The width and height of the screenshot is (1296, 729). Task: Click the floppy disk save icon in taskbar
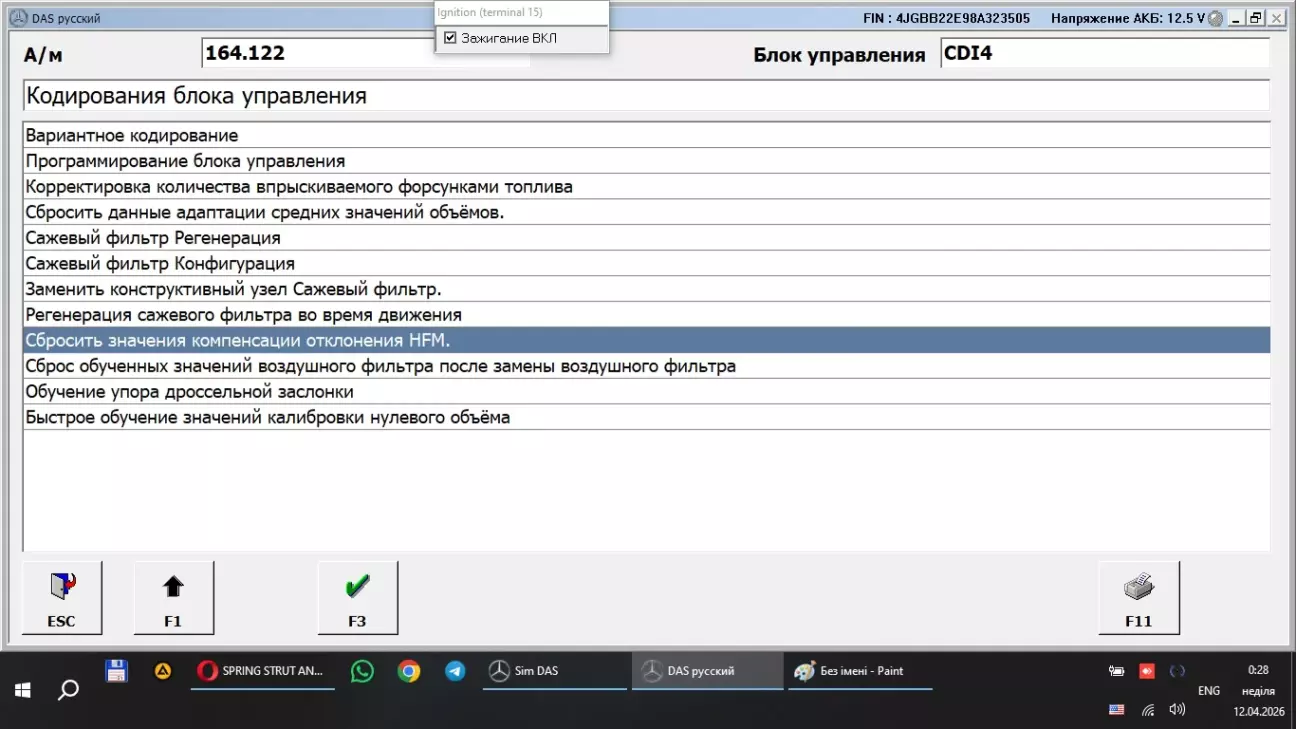tap(116, 671)
